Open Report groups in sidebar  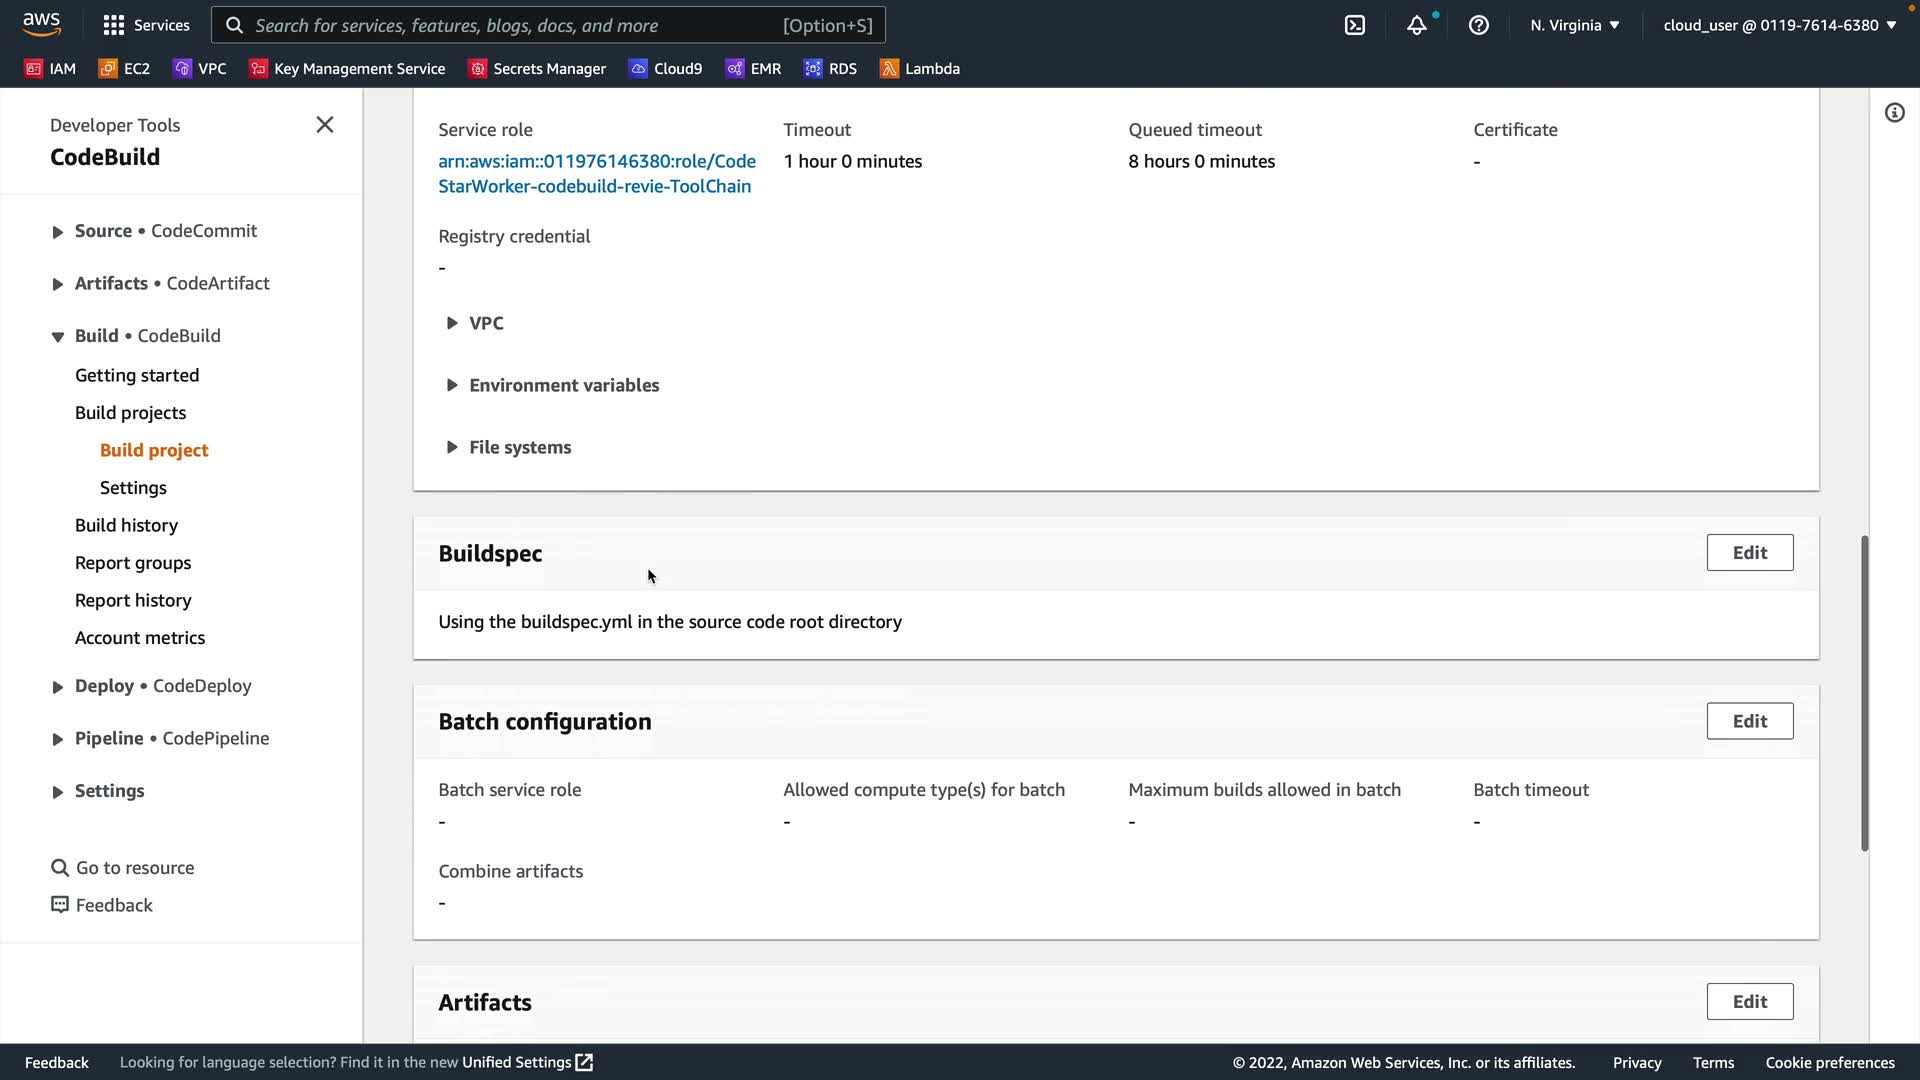point(132,562)
